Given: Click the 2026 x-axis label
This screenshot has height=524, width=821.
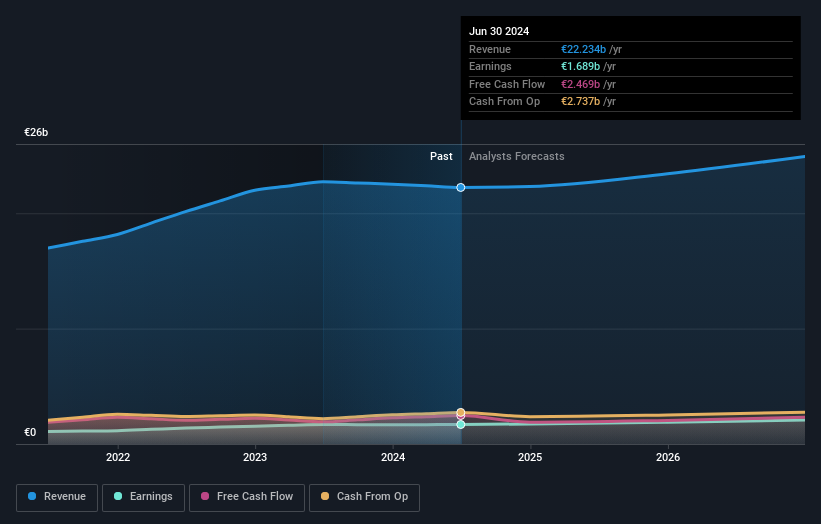Looking at the screenshot, I should pos(668,458).
